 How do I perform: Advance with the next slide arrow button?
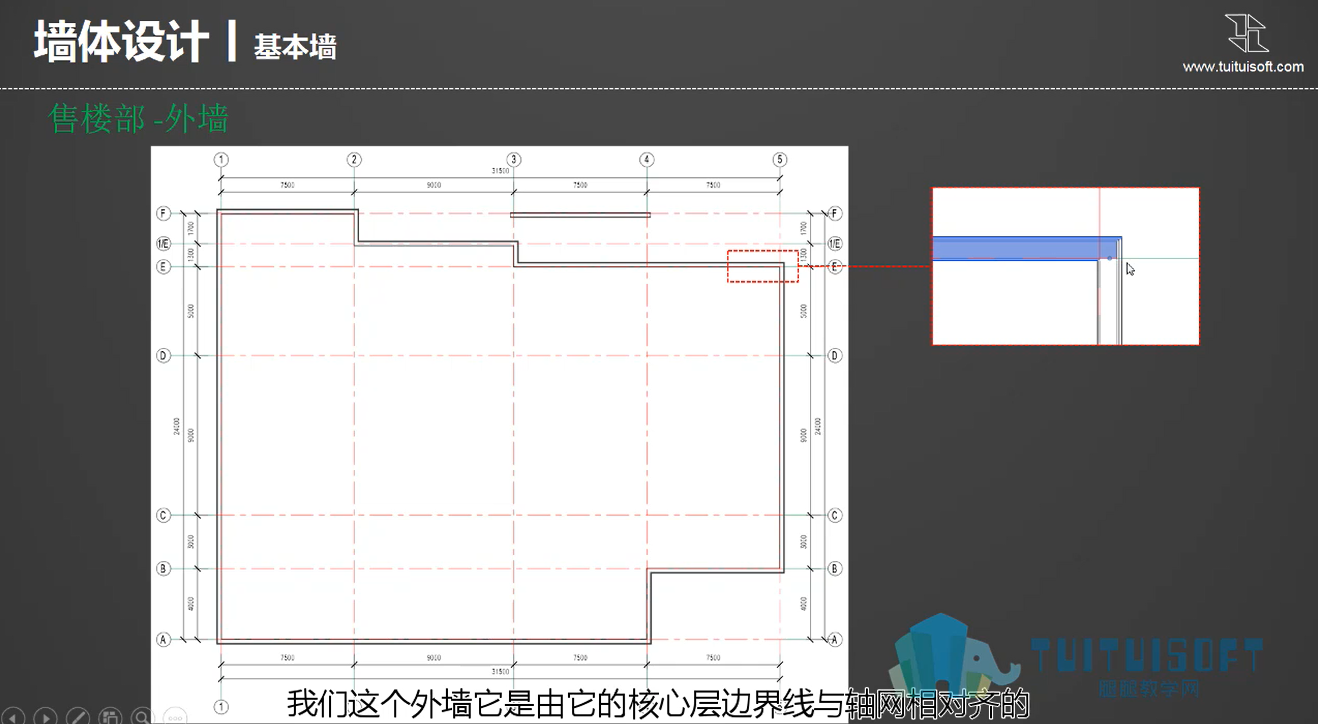click(x=45, y=716)
